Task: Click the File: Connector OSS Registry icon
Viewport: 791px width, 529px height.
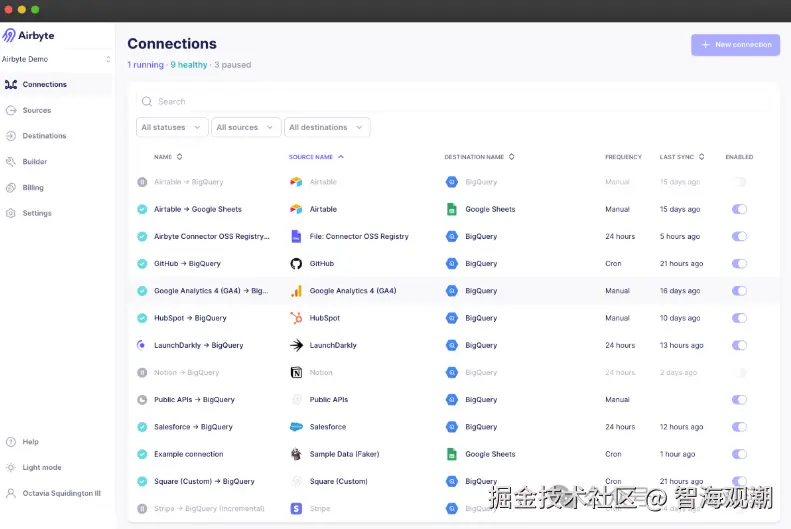Action: pyautogui.click(x=296, y=236)
